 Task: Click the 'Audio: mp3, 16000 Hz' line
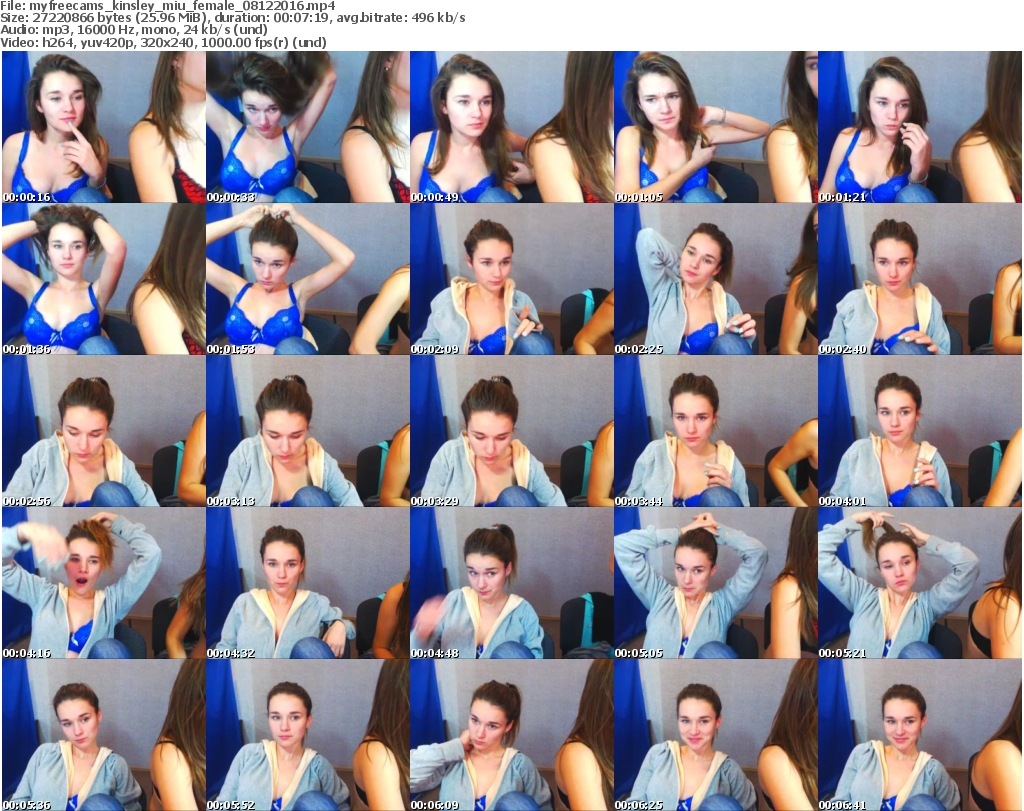pyautogui.click(x=134, y=30)
